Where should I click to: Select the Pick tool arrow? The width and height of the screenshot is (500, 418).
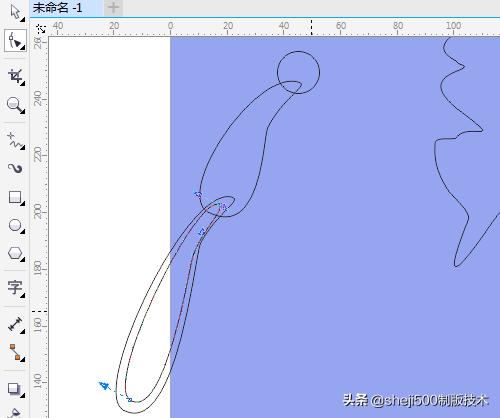coord(15,12)
